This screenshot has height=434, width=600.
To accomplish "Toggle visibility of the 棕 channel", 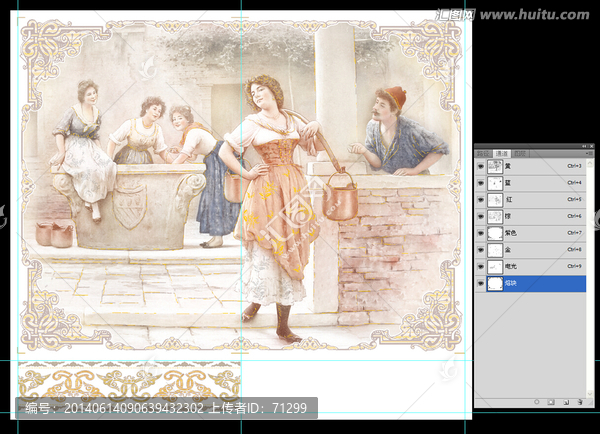I will [481, 217].
